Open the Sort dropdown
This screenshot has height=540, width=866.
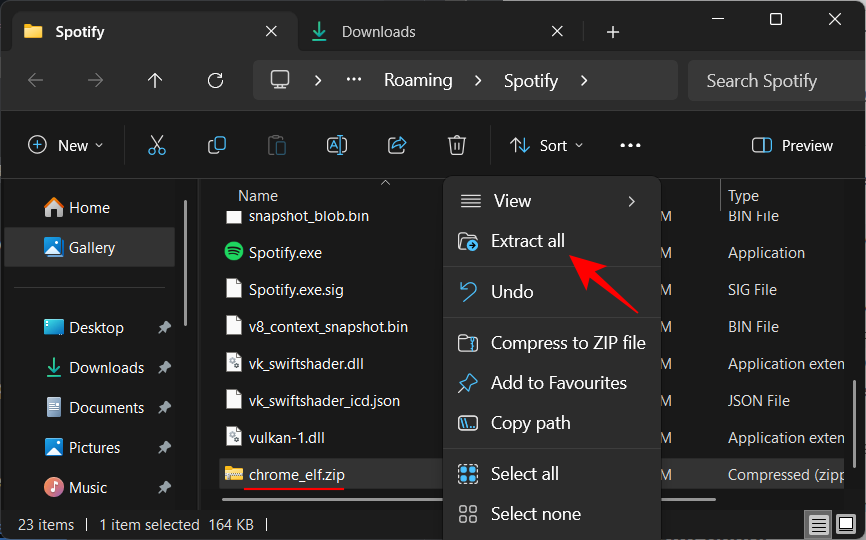(546, 145)
